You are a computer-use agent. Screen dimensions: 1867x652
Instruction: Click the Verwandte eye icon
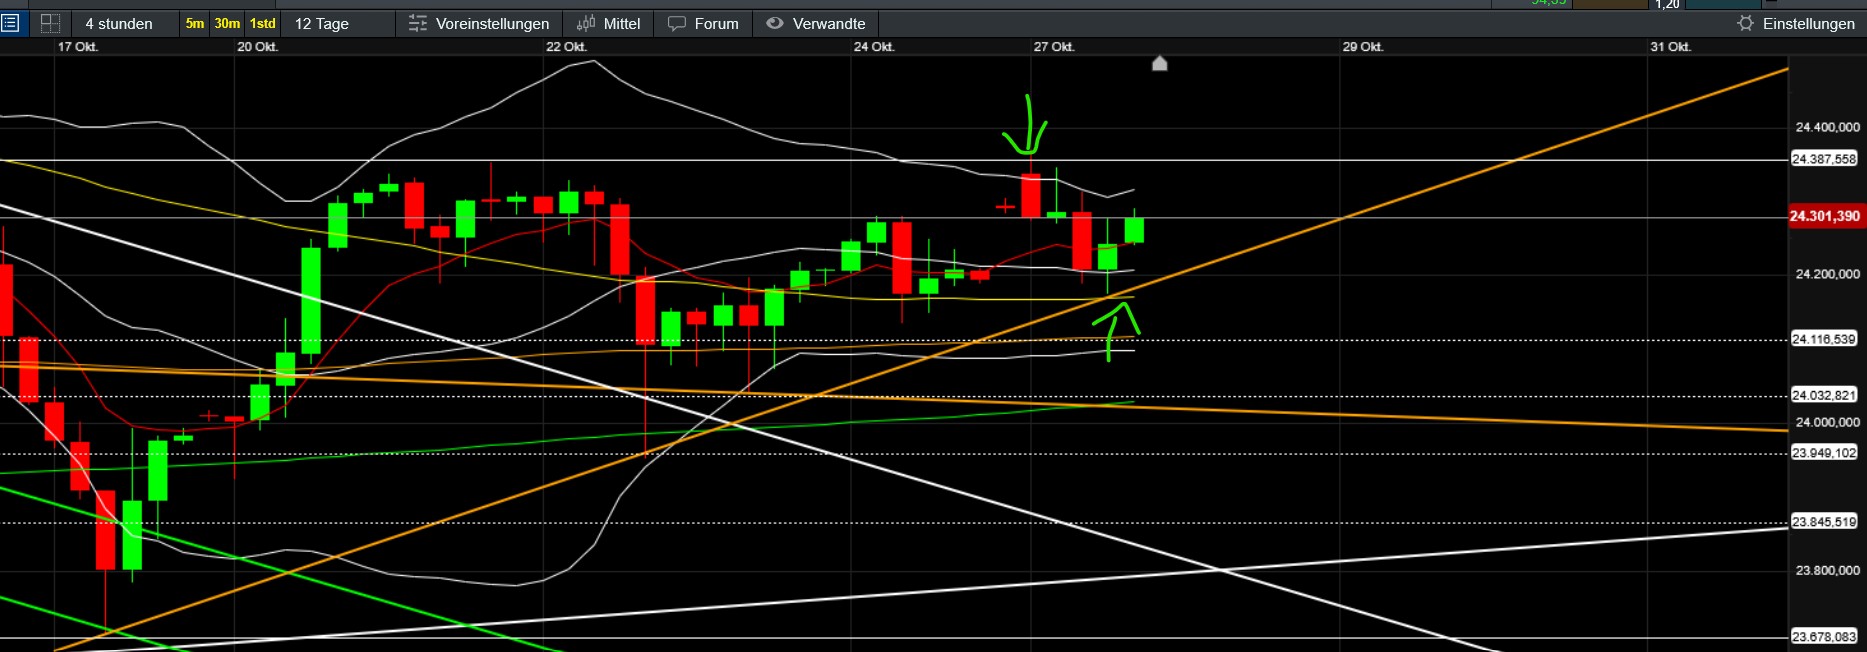click(x=775, y=23)
